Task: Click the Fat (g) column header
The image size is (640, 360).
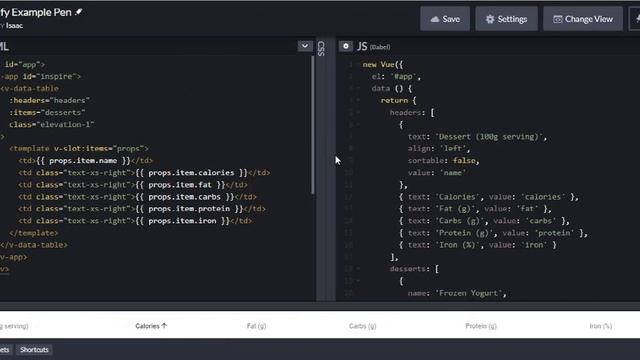Action: click(x=256, y=326)
